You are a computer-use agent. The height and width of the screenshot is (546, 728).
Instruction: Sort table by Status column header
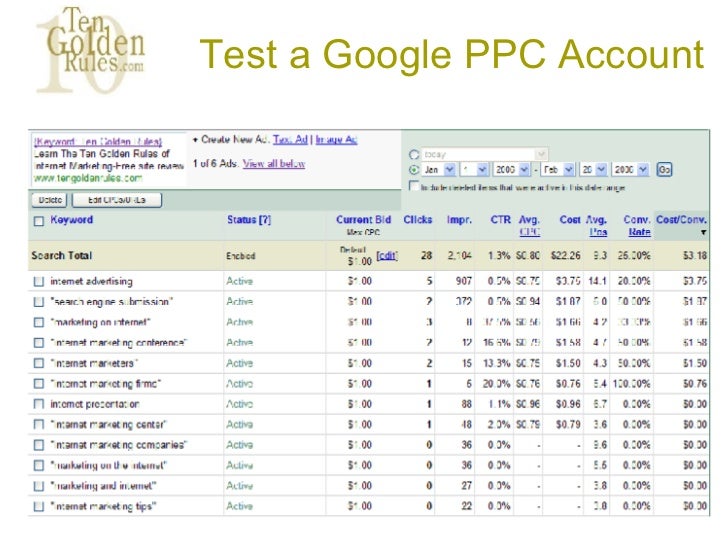249,220
